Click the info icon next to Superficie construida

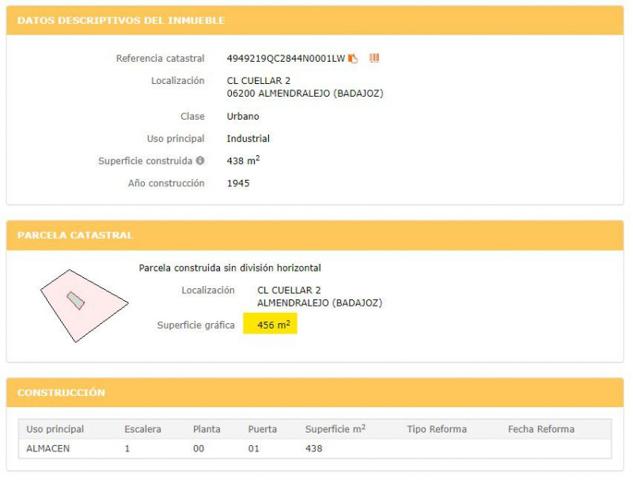coord(200,161)
